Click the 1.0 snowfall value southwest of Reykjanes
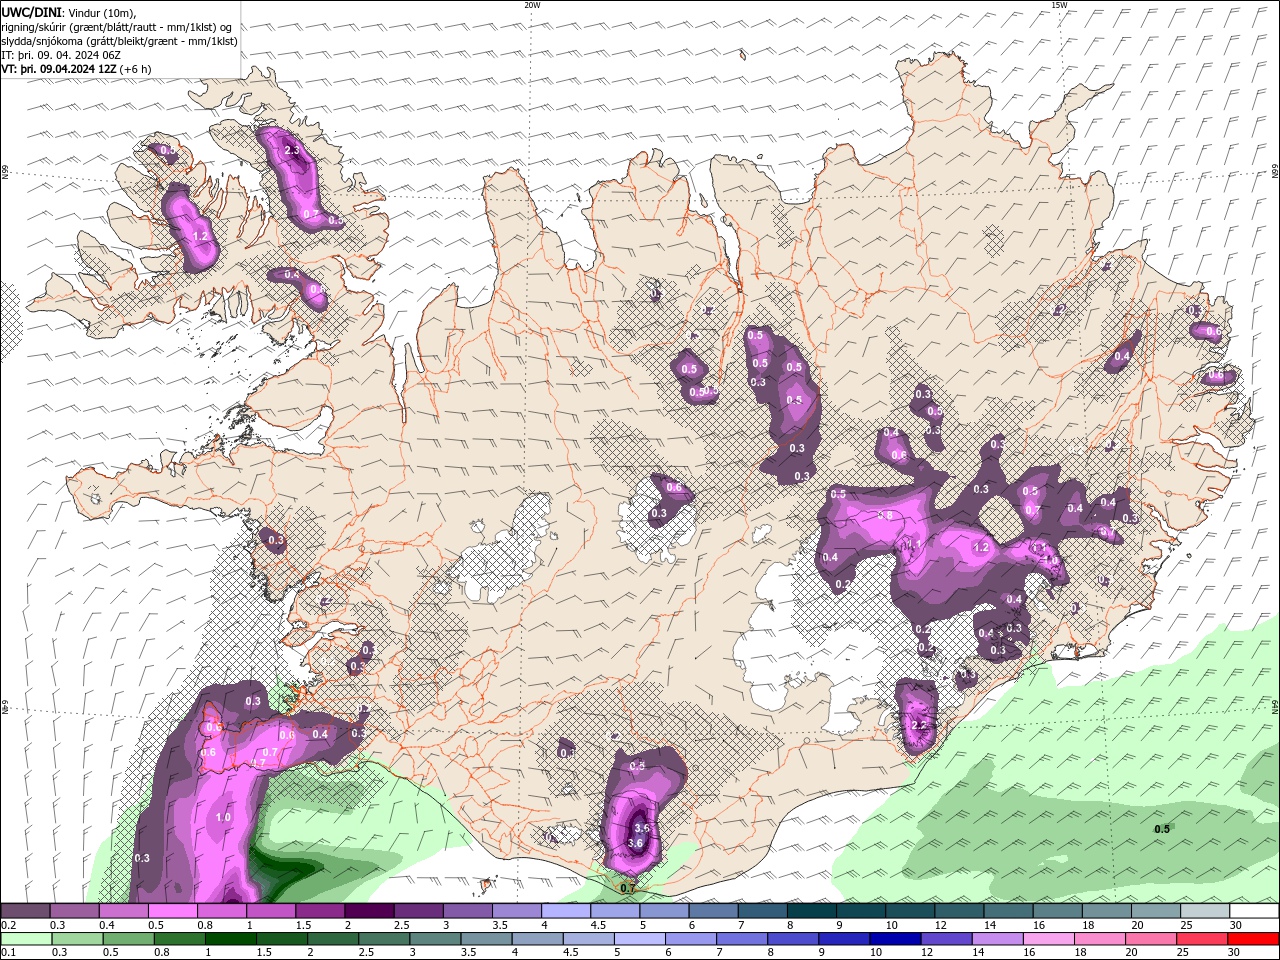The image size is (1280, 960). [223, 818]
